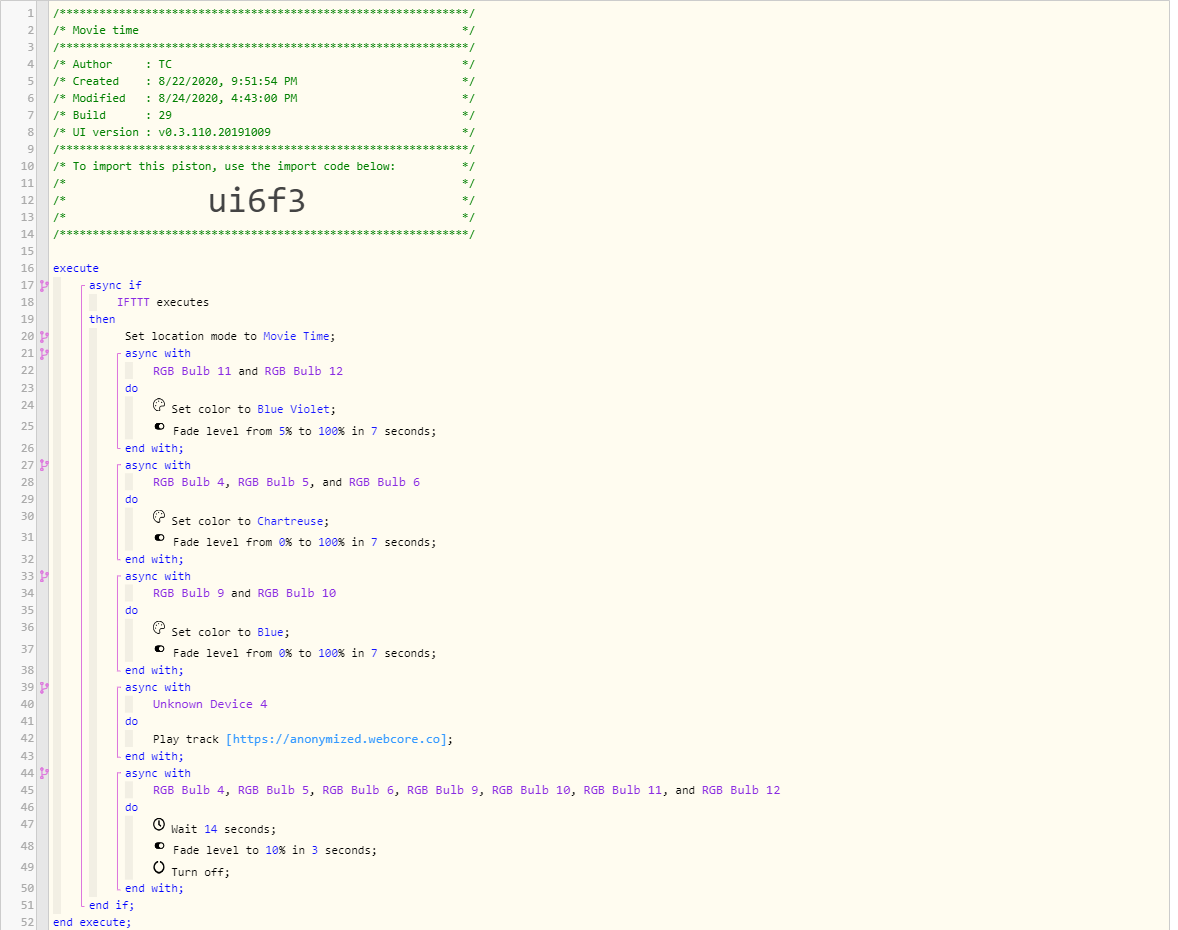Click the Author : TC comment line
Image resolution: width=1178 pixels, height=930 pixels.
click(263, 65)
